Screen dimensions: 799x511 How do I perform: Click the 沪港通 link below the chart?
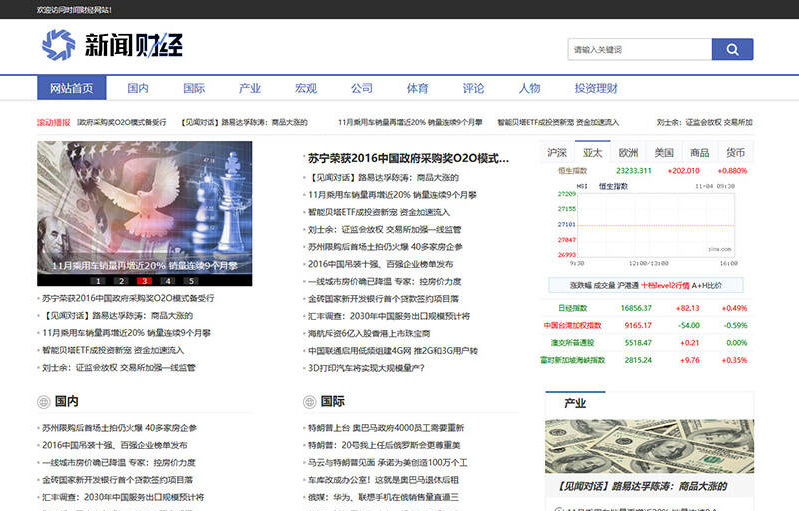tap(628, 285)
